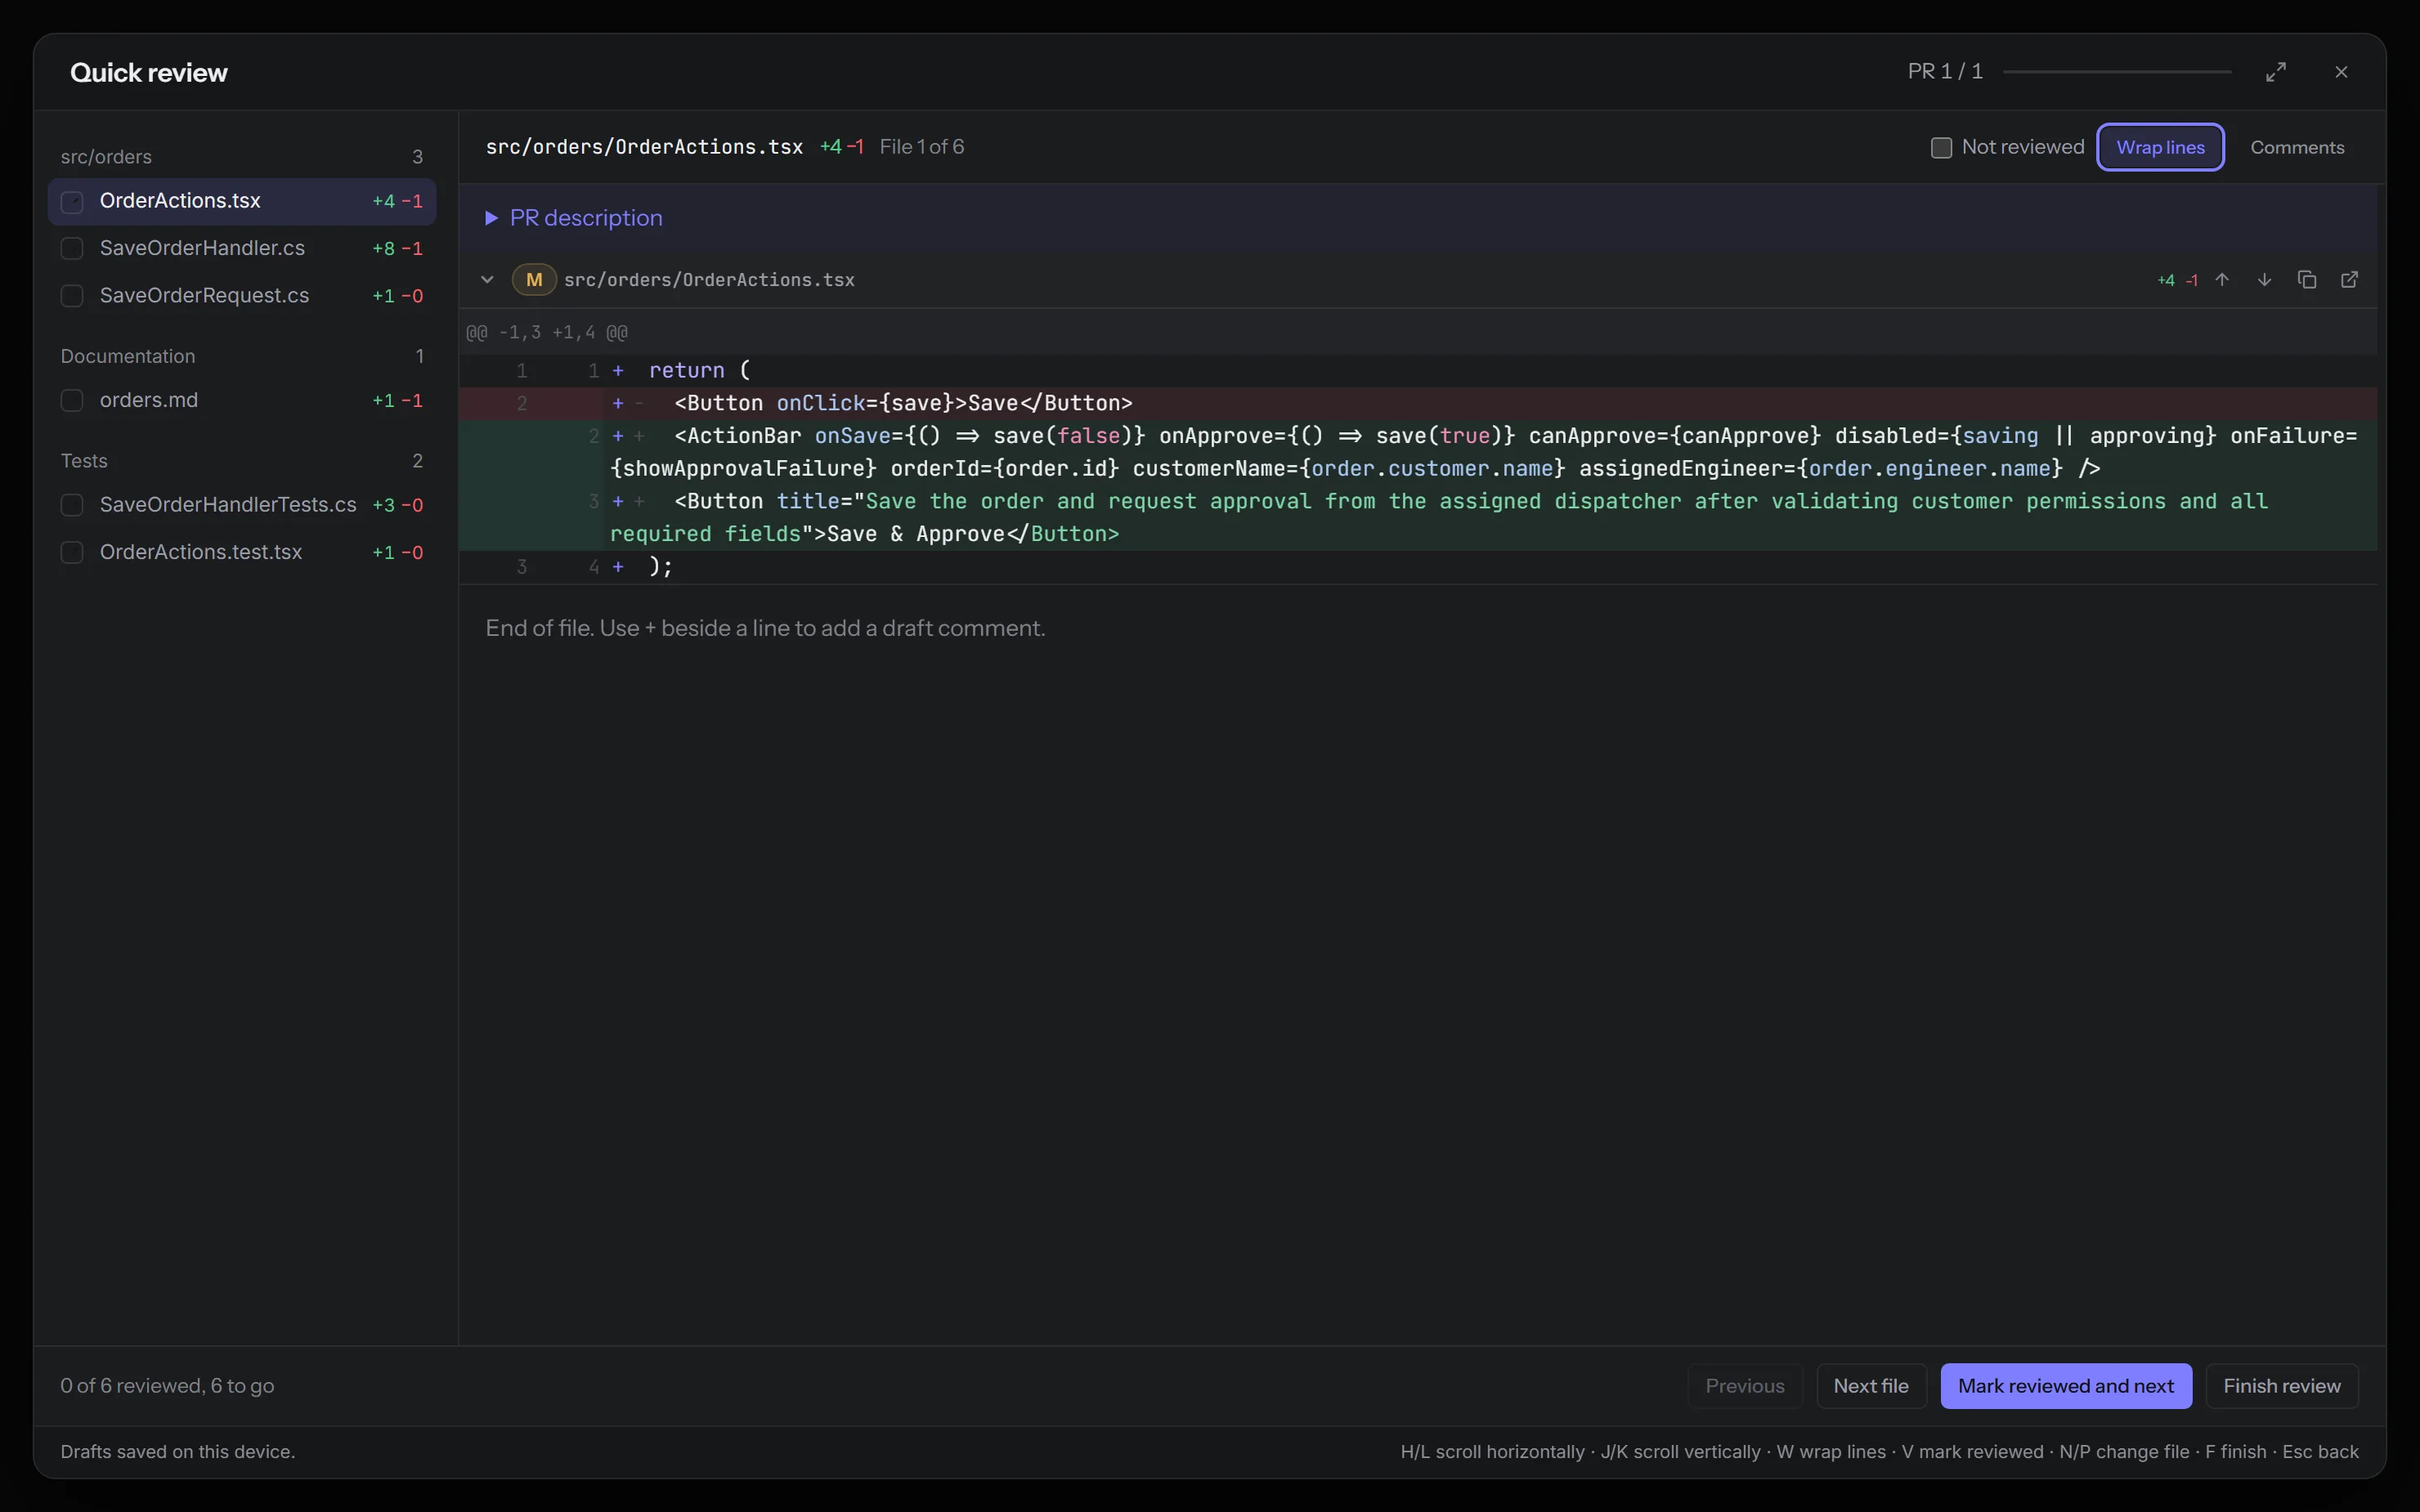Click the '0 of 6 reviewed, 6 to go' status
Viewport: 2420px width, 1512px height.
(x=167, y=1386)
